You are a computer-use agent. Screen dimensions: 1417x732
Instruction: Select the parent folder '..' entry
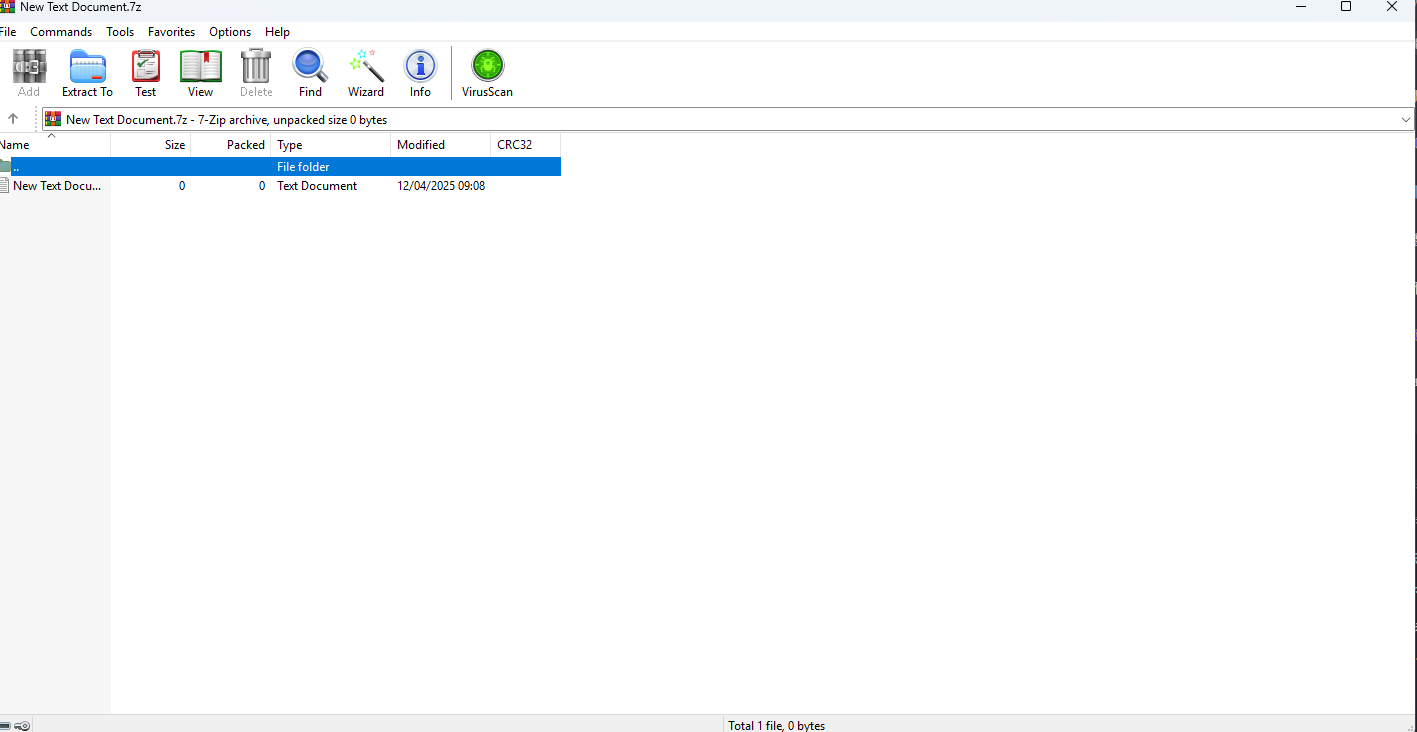pos(16,167)
